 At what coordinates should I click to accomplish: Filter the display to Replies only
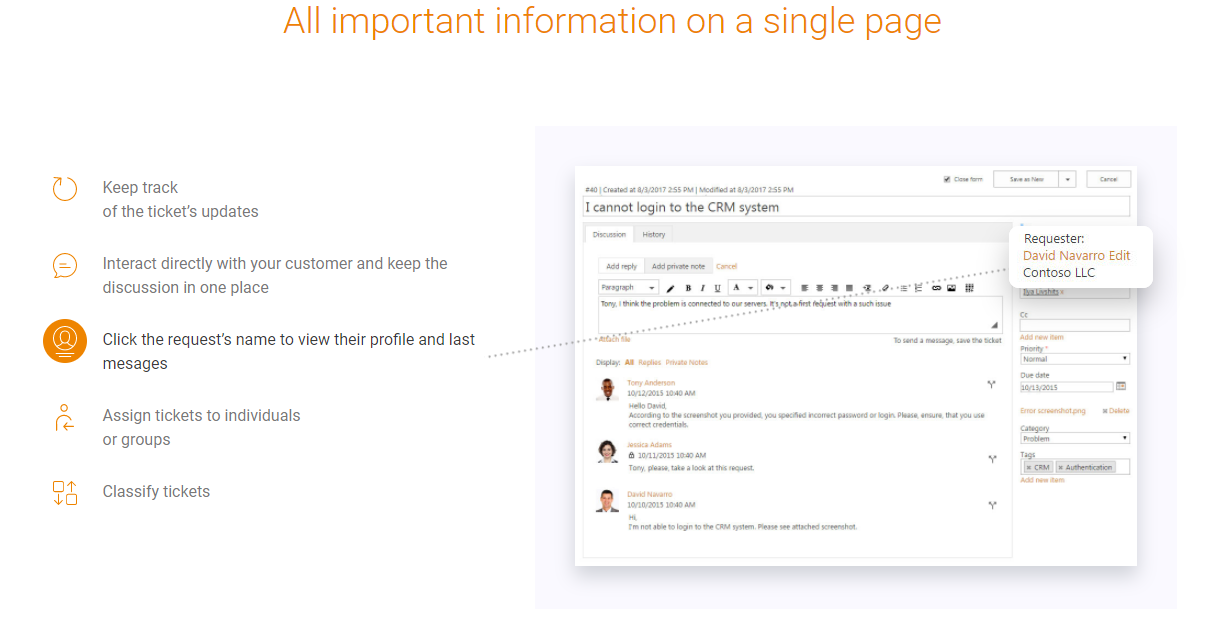point(650,362)
